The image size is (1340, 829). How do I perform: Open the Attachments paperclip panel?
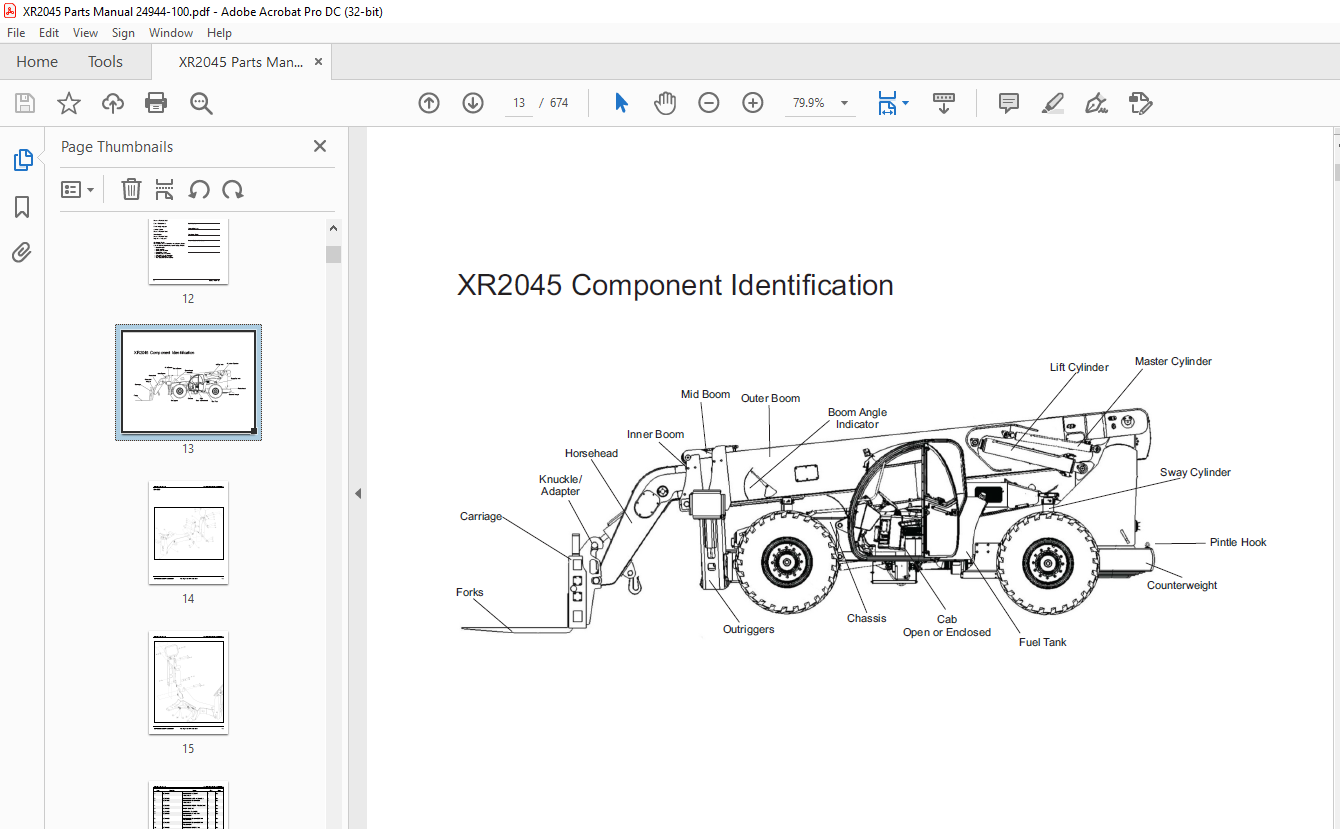coord(22,252)
